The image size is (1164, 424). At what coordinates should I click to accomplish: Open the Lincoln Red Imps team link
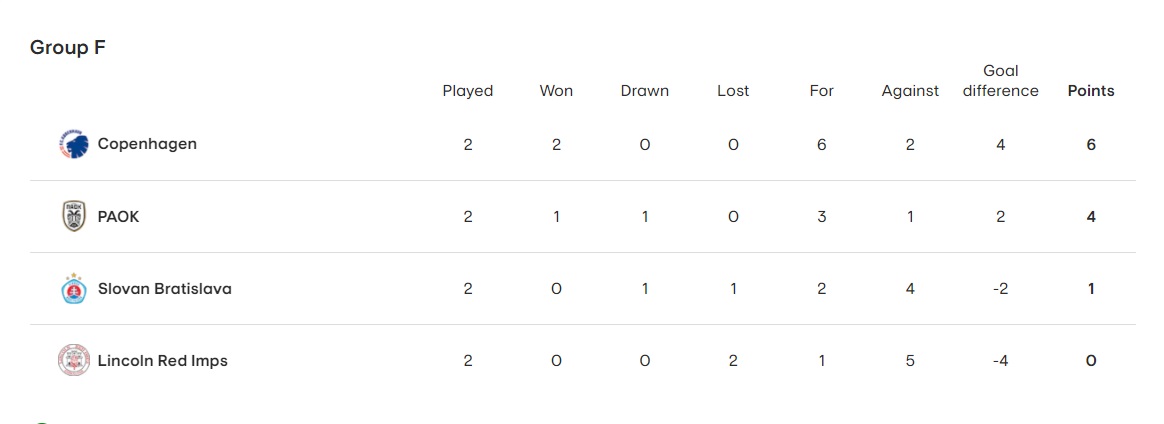[163, 361]
